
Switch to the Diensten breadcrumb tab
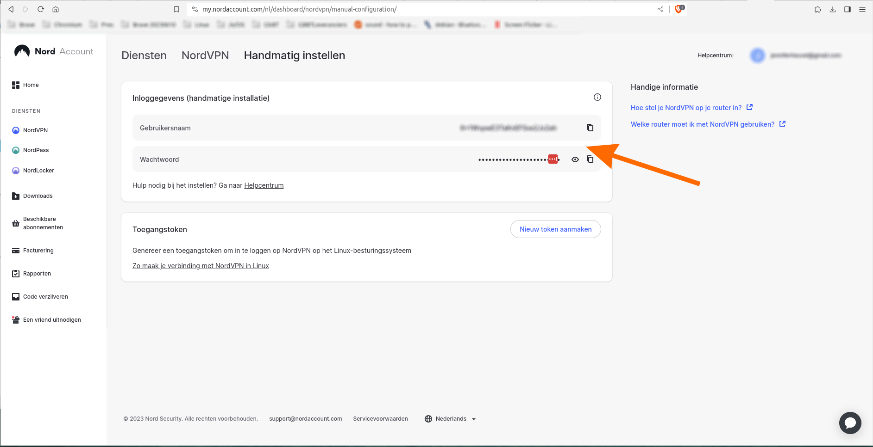click(x=143, y=55)
